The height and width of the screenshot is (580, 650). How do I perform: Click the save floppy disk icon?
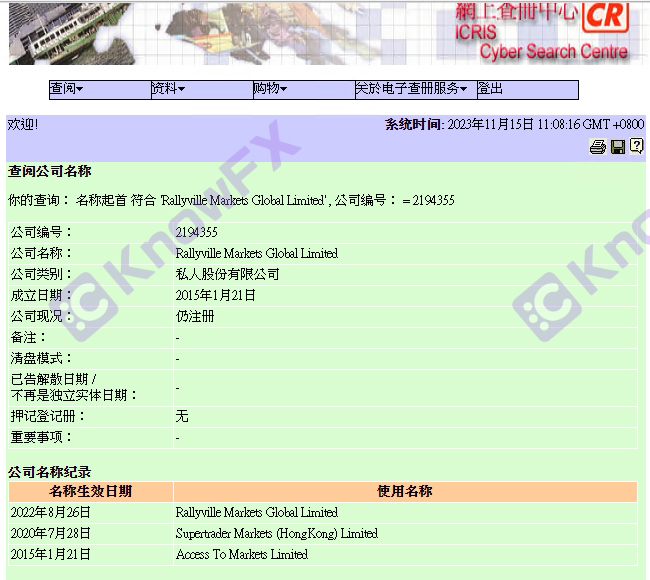pos(618,147)
